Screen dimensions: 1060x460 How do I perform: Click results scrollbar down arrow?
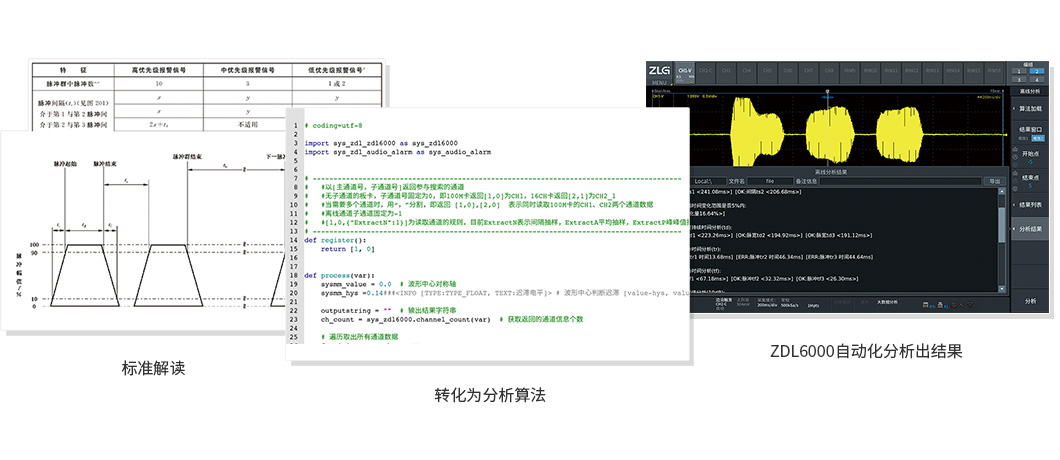(x=1002, y=289)
